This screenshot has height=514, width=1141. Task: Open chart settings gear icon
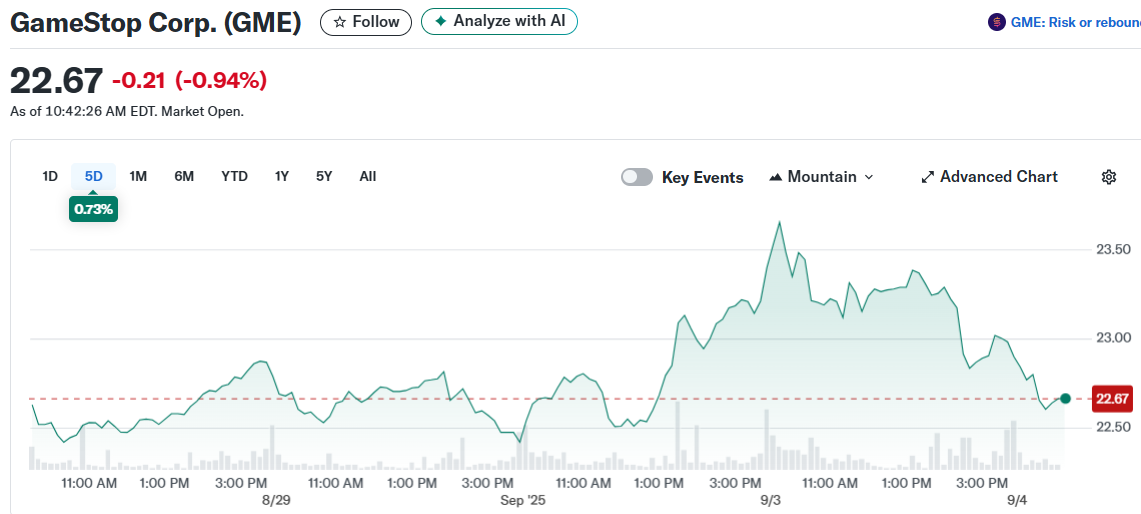1108,177
